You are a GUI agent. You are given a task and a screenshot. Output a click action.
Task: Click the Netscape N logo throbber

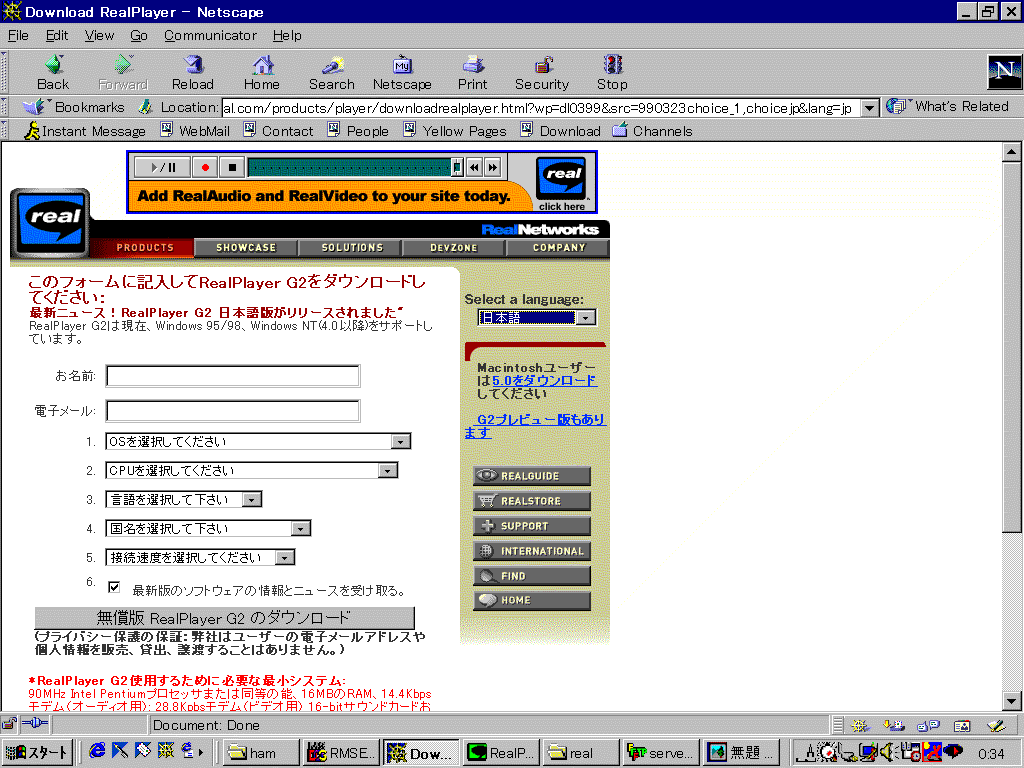[x=1004, y=72]
